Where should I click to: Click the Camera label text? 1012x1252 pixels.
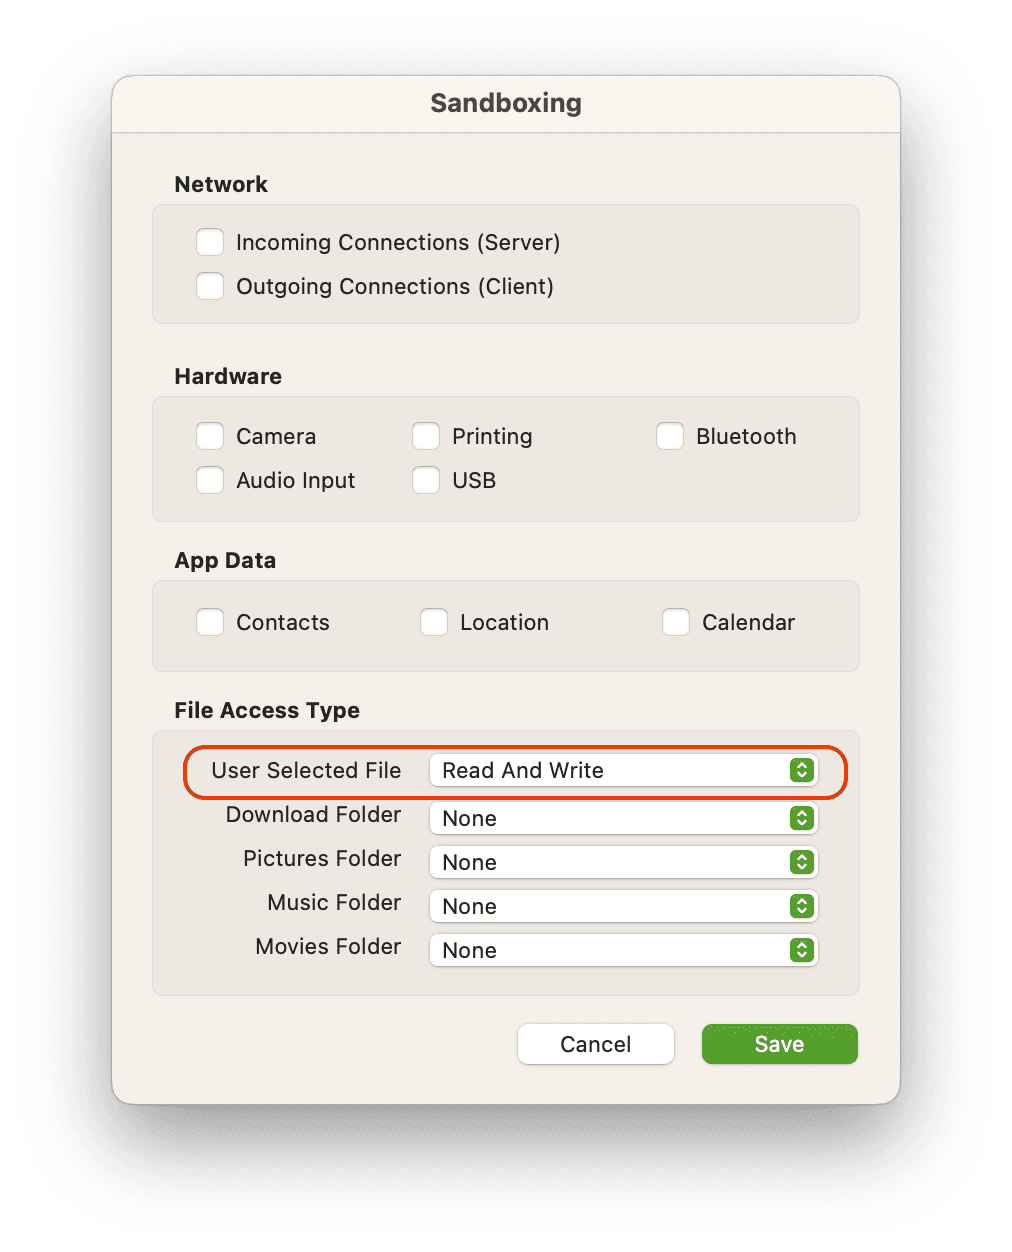click(276, 436)
